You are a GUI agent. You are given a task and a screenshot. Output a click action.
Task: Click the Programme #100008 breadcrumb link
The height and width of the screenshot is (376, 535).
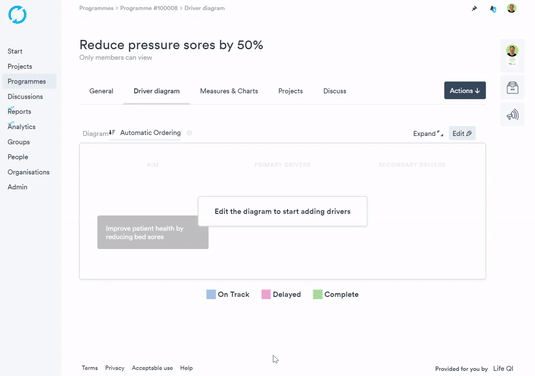pos(149,8)
